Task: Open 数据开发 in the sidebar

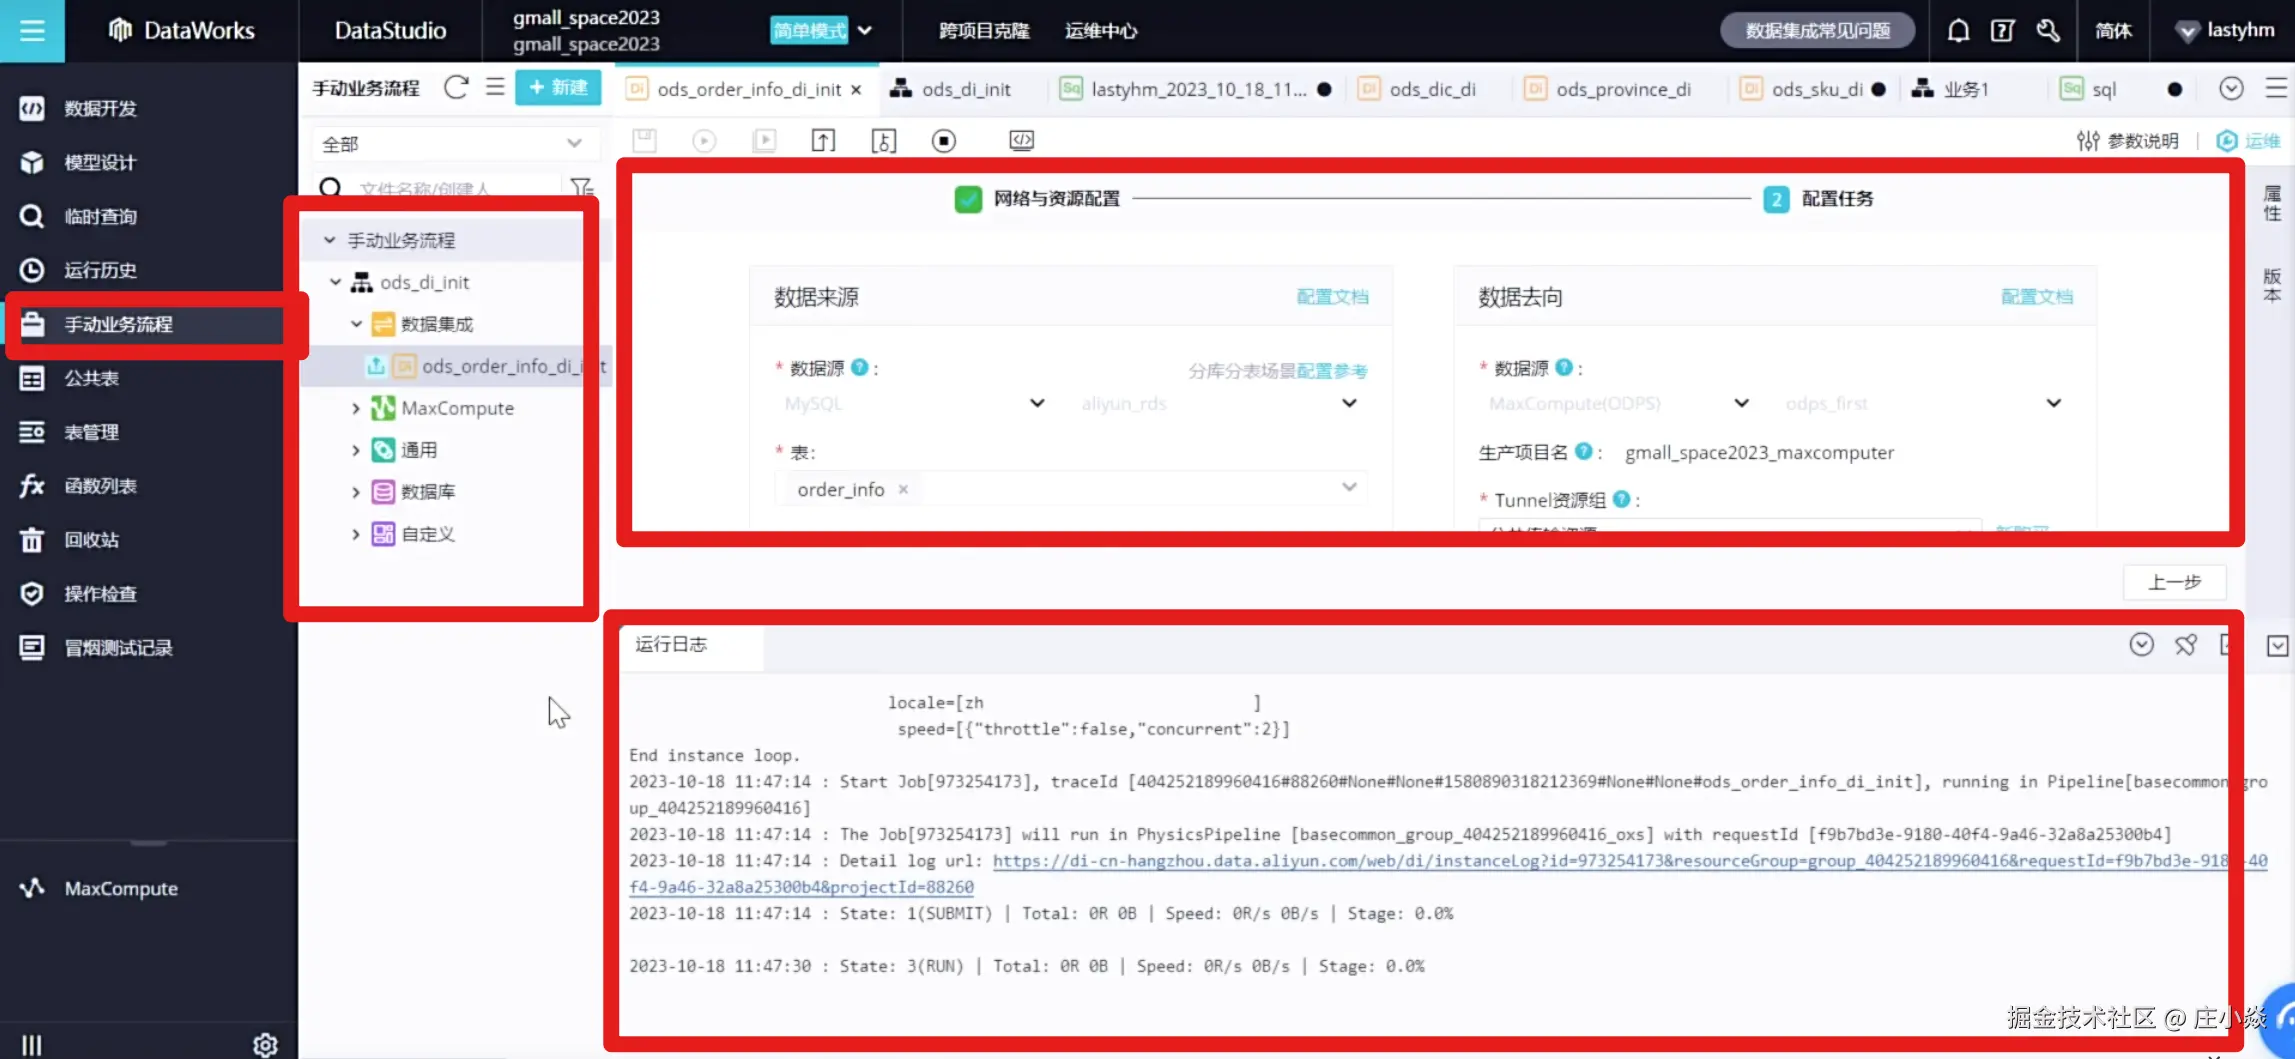Action: (100, 108)
